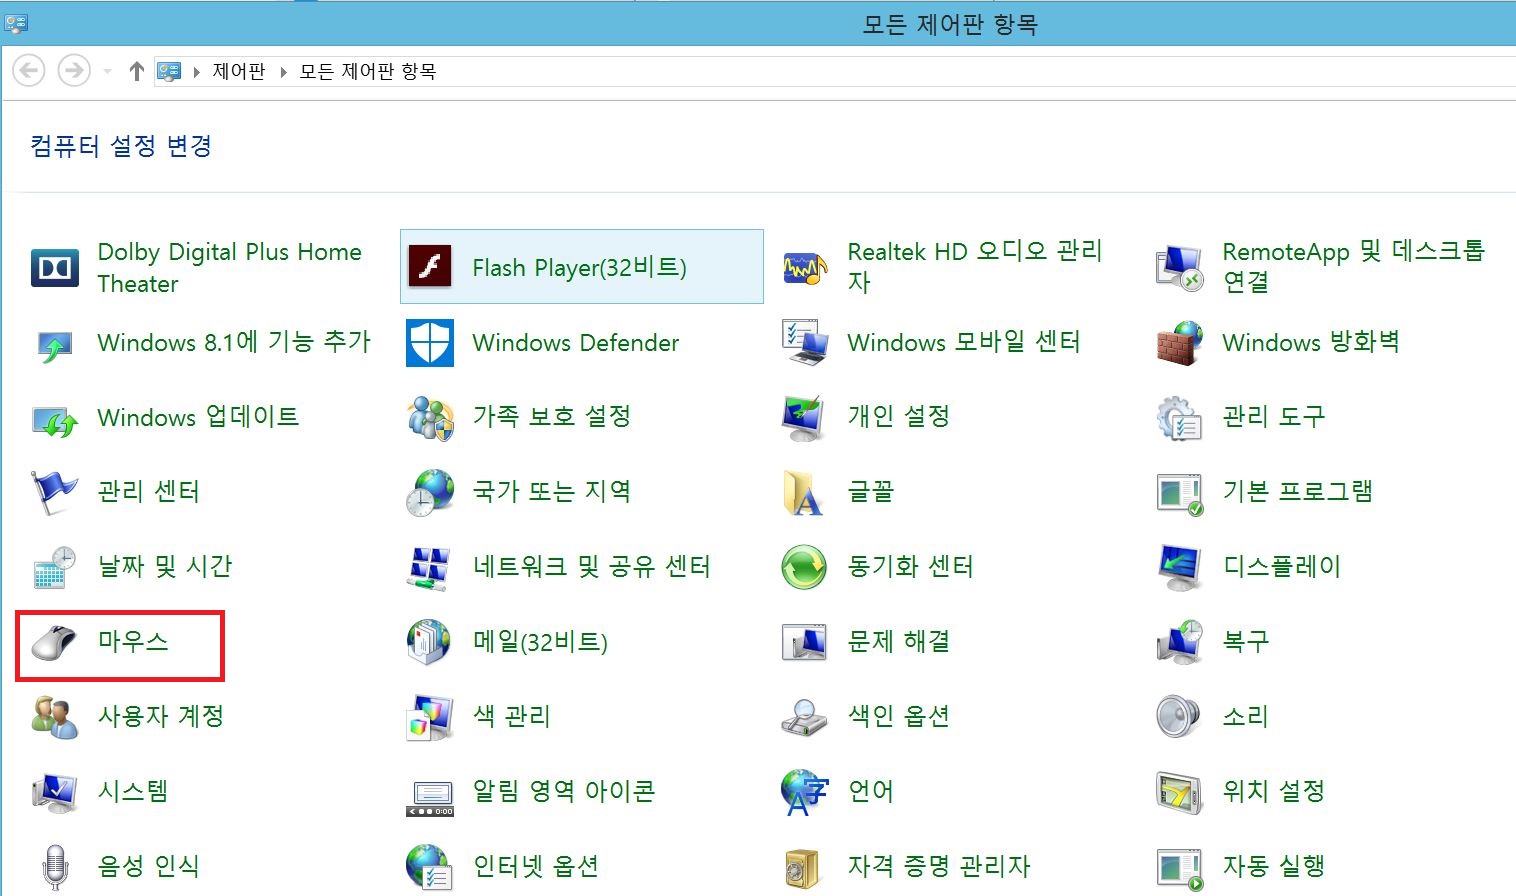Open the 날짜 및 시간 calendar icon
This screenshot has height=896, width=1516.
pyautogui.click(x=55, y=567)
